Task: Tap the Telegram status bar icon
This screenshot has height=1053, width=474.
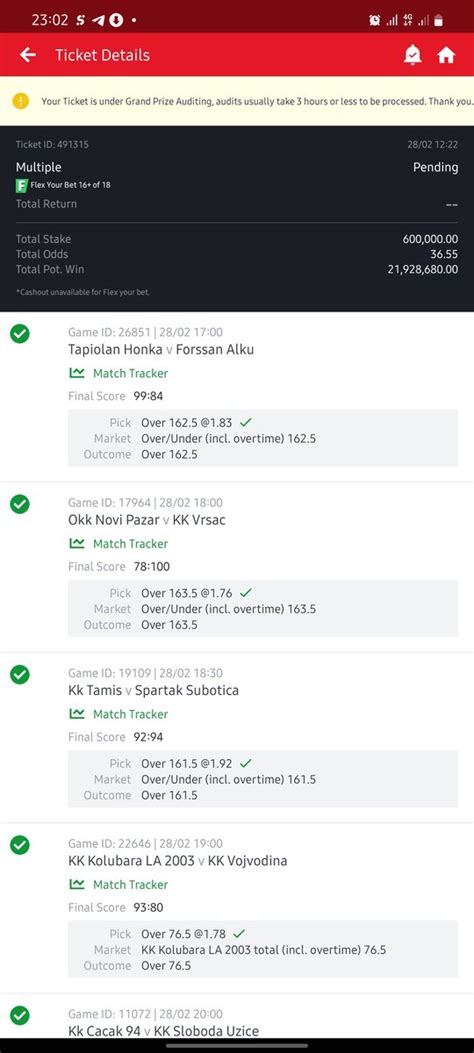Action: pyautogui.click(x=99, y=20)
